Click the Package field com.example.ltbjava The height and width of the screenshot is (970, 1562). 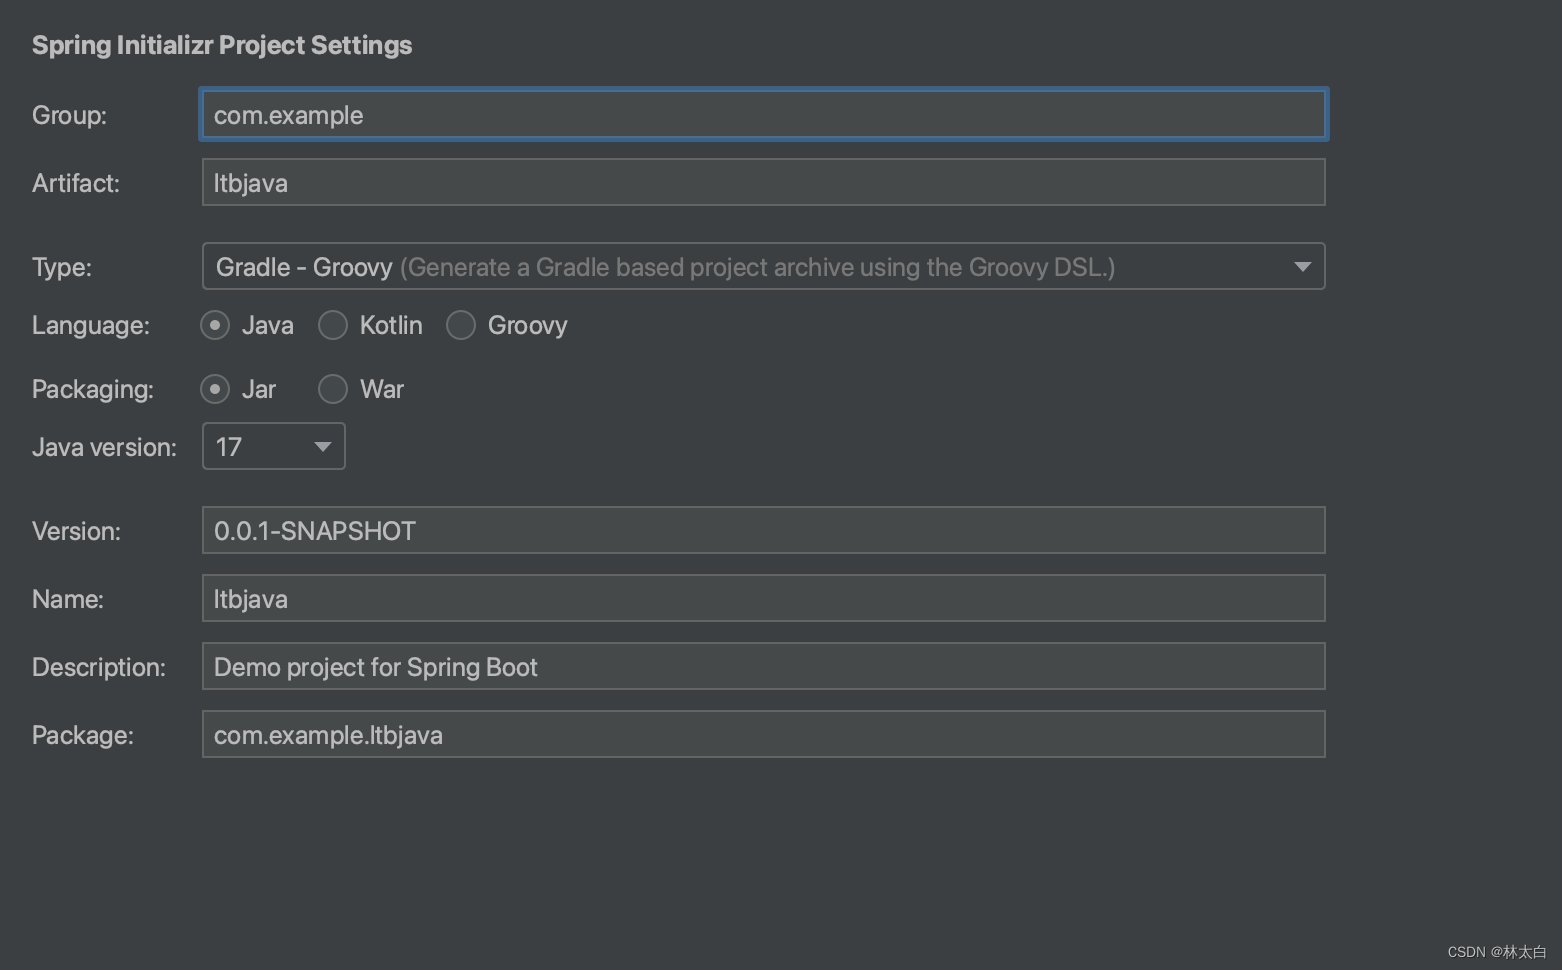coord(764,734)
